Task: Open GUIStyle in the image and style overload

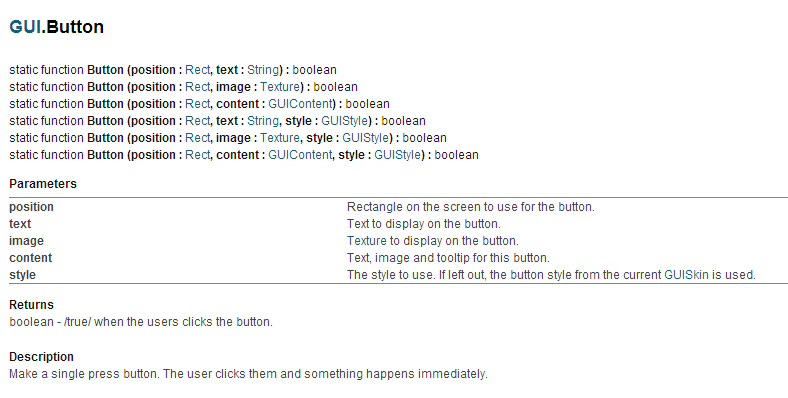Action: (366, 138)
